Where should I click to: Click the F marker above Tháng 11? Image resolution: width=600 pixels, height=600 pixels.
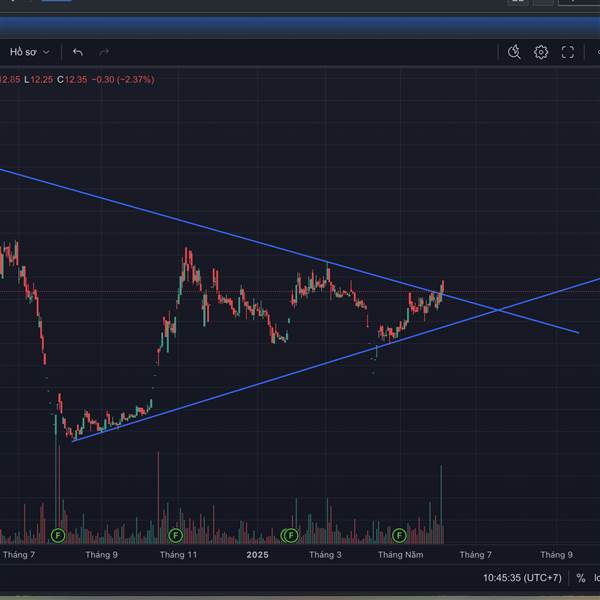[175, 535]
